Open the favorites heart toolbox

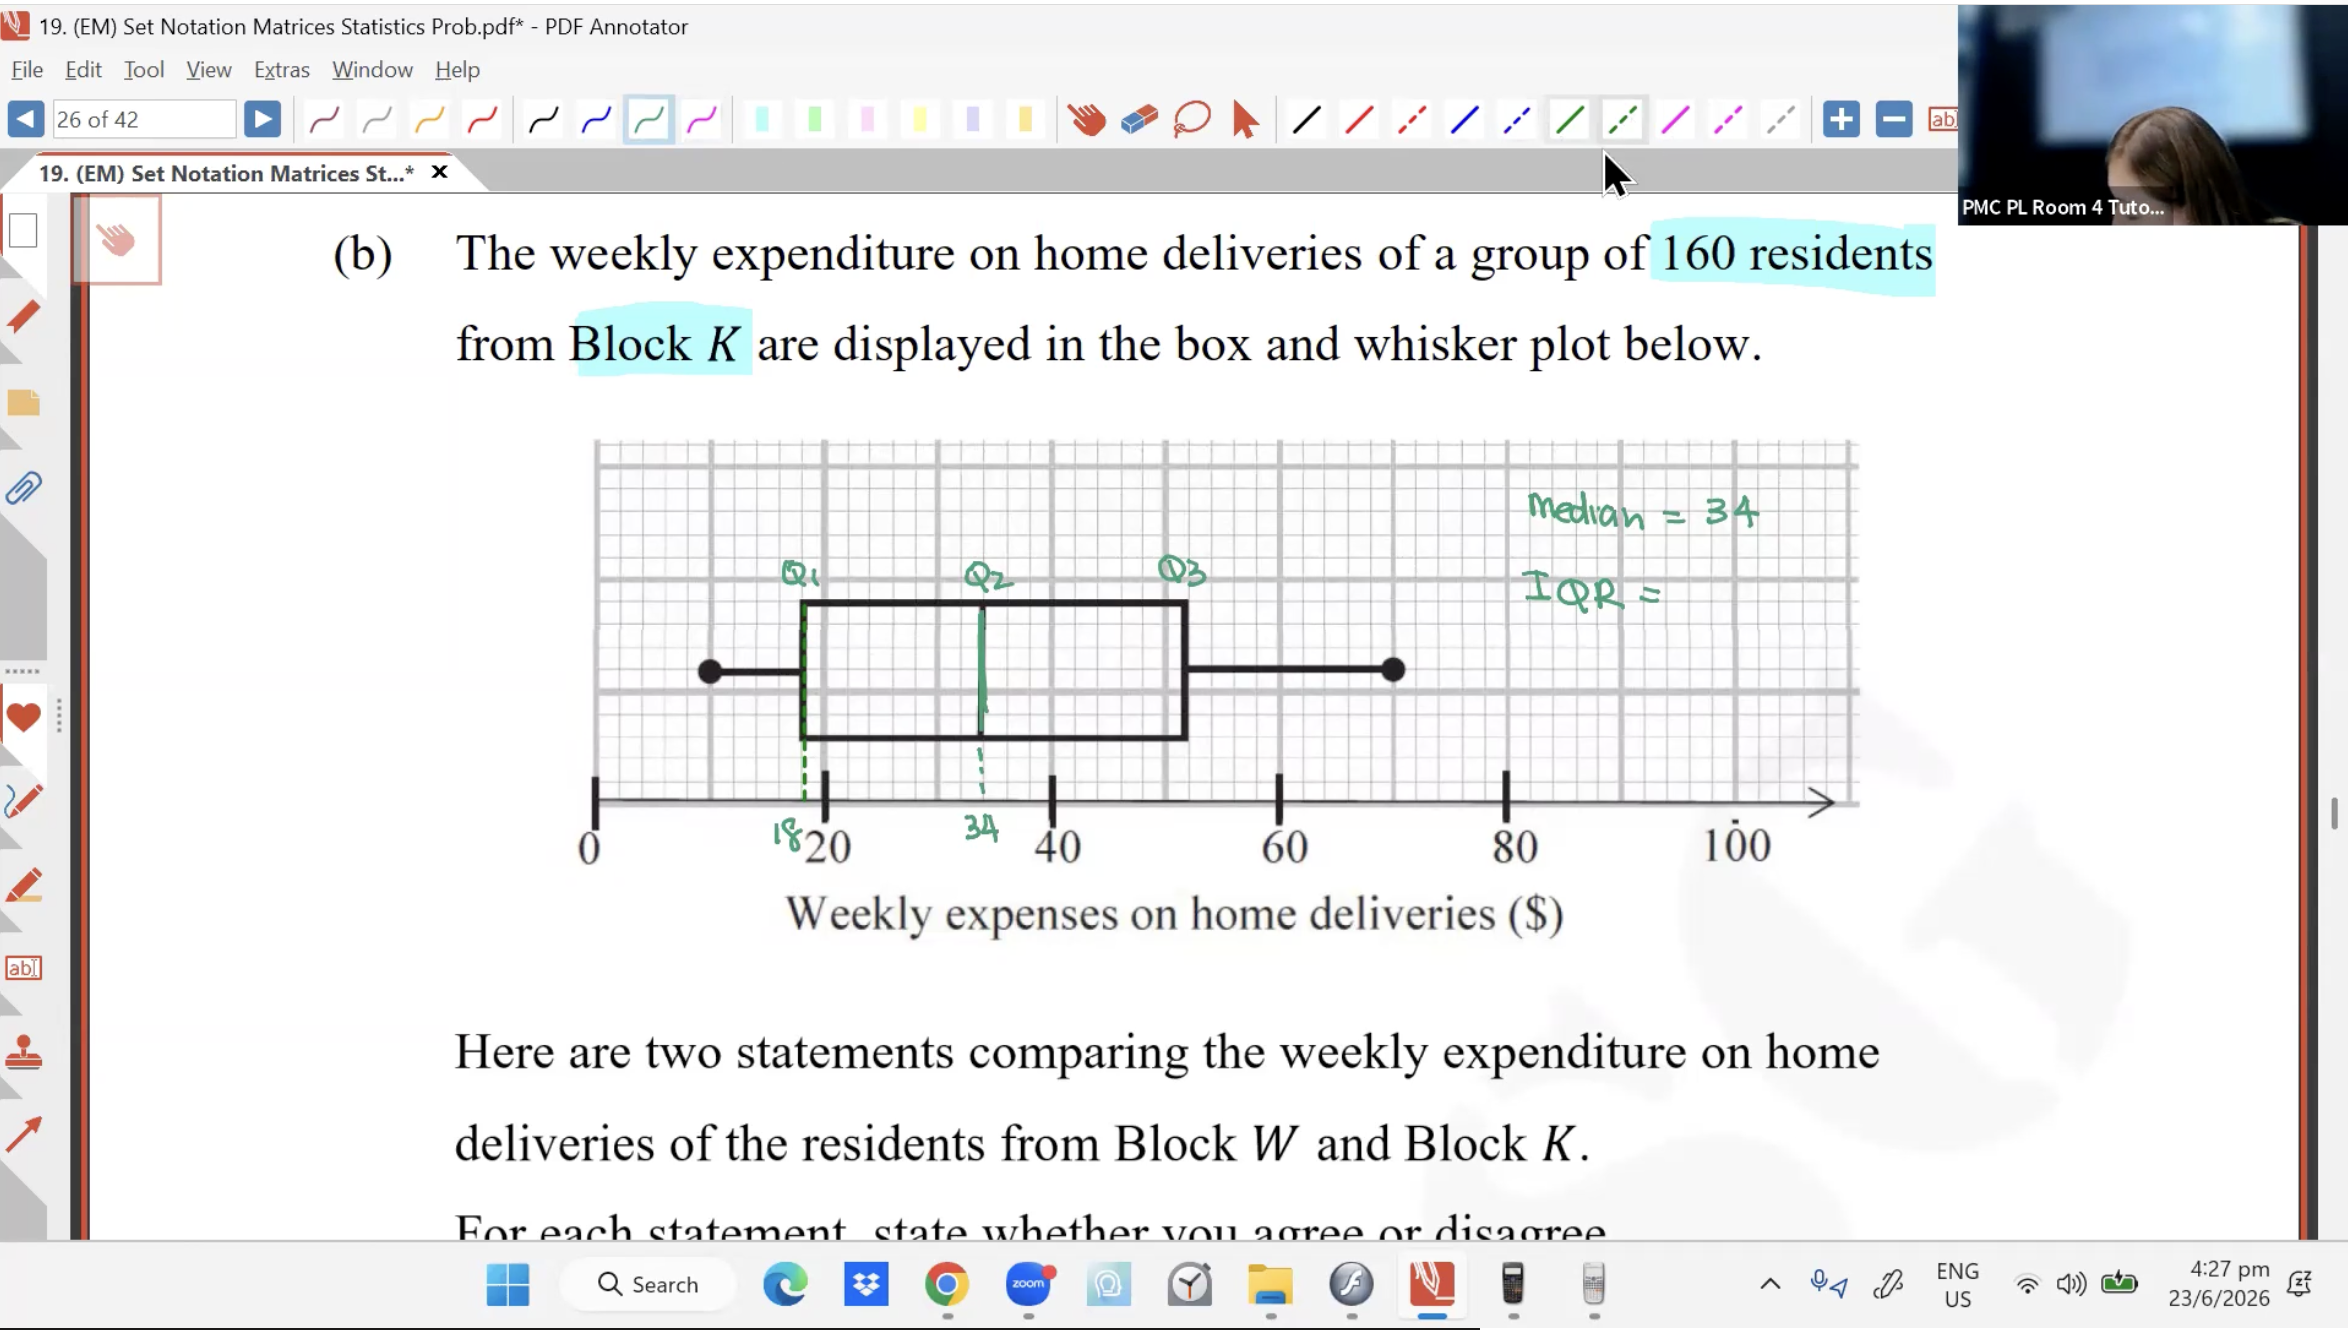pyautogui.click(x=23, y=716)
